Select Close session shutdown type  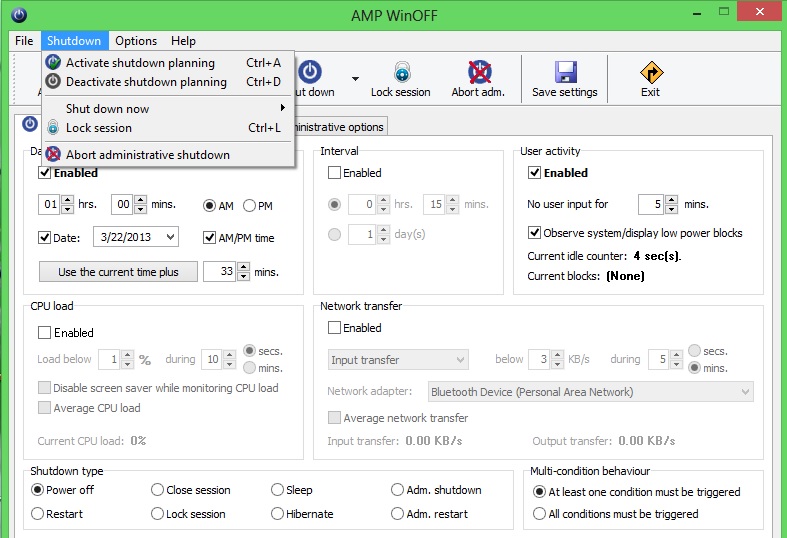pyautogui.click(x=158, y=489)
